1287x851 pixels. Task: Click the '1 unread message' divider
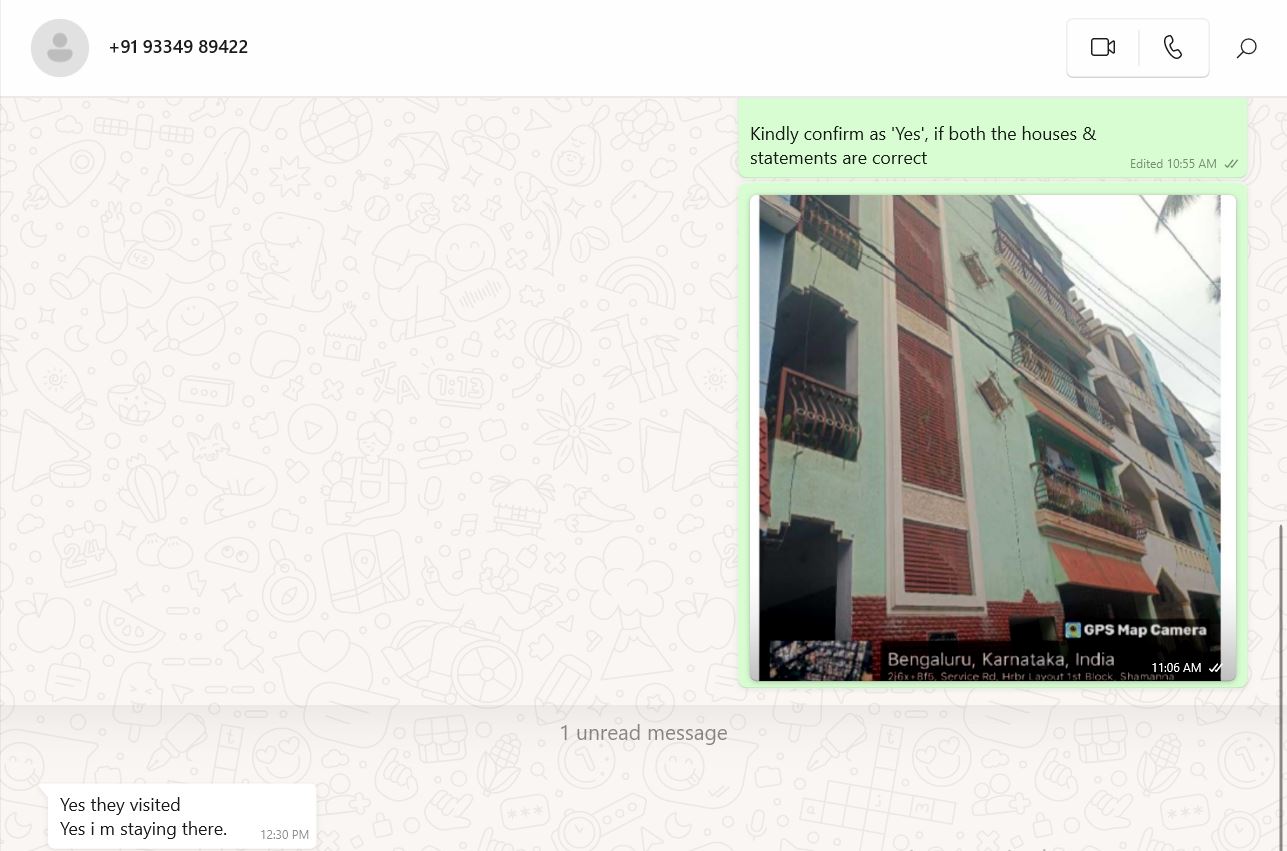click(643, 733)
